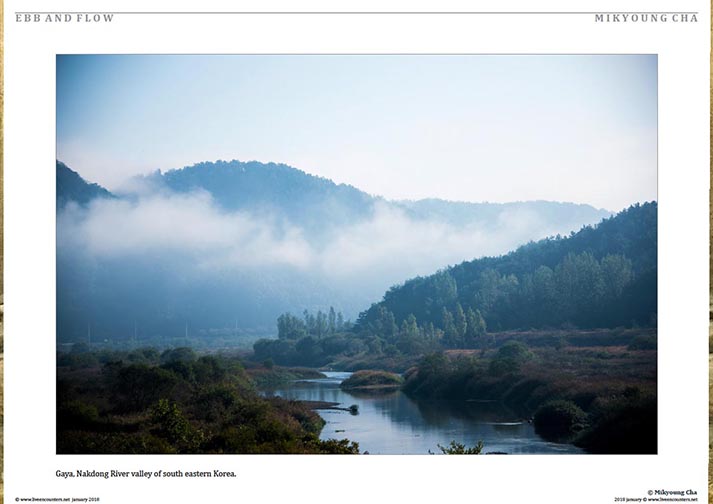Click the gold border on the right edge
The image size is (713, 504).
click(711, 252)
